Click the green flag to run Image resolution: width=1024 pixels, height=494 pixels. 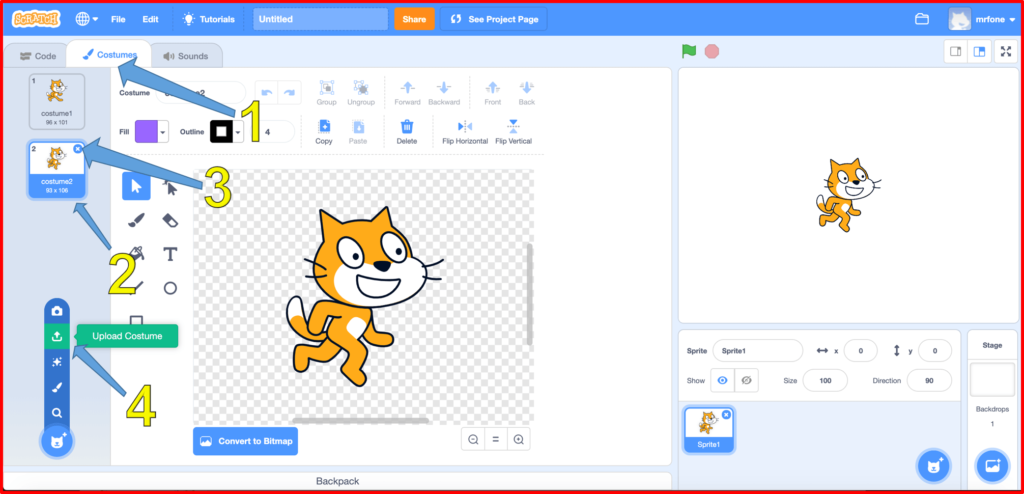tap(688, 51)
